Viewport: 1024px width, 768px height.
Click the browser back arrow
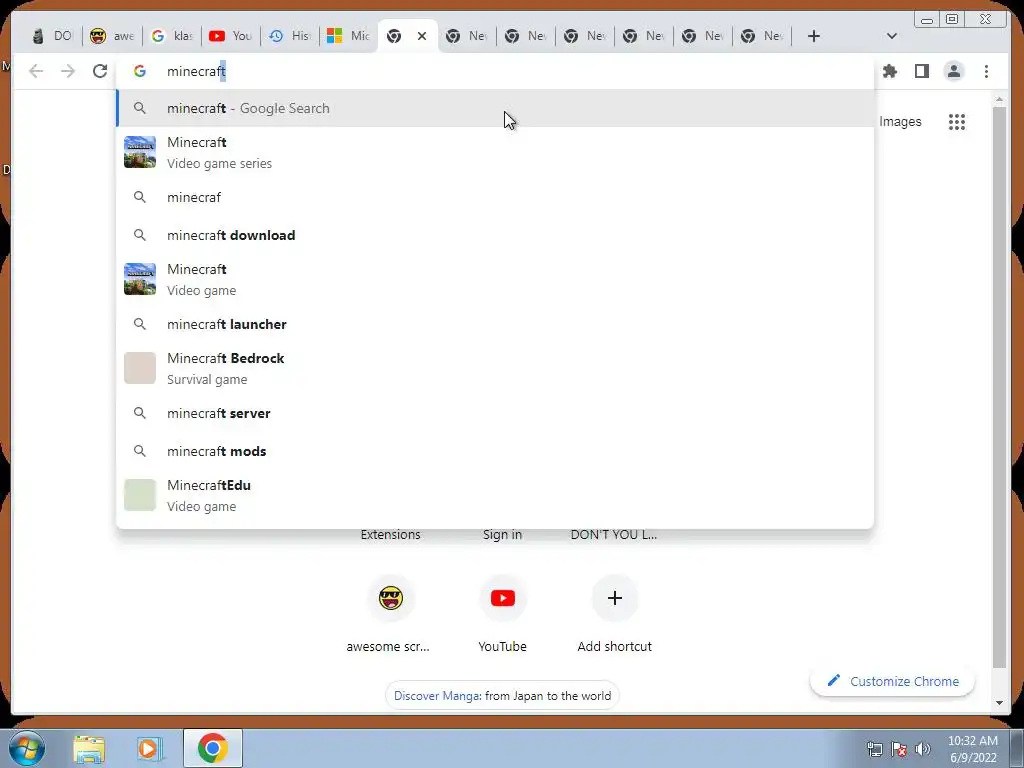36,71
